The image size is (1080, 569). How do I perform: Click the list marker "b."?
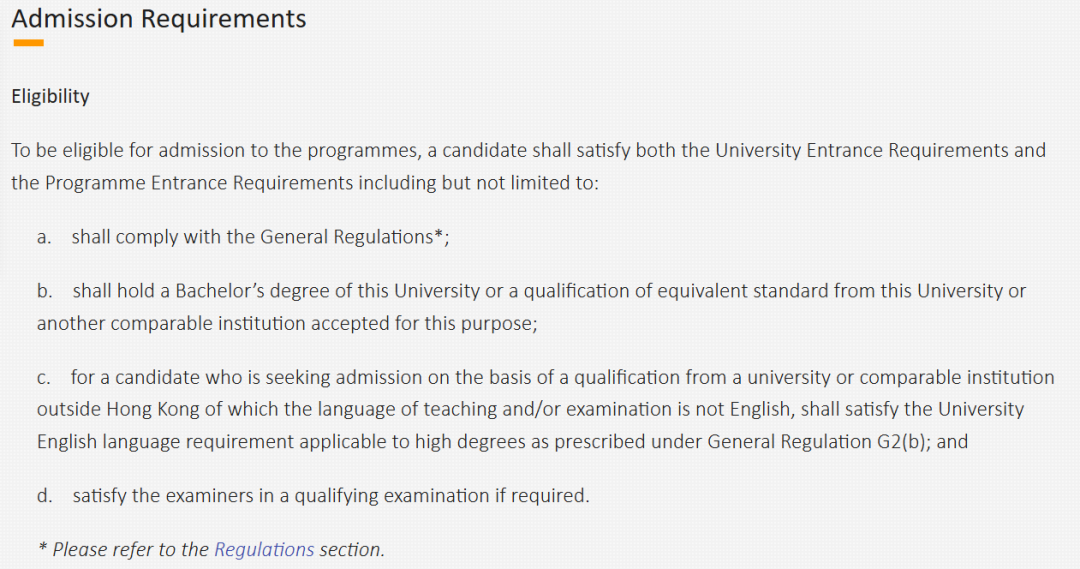44,291
